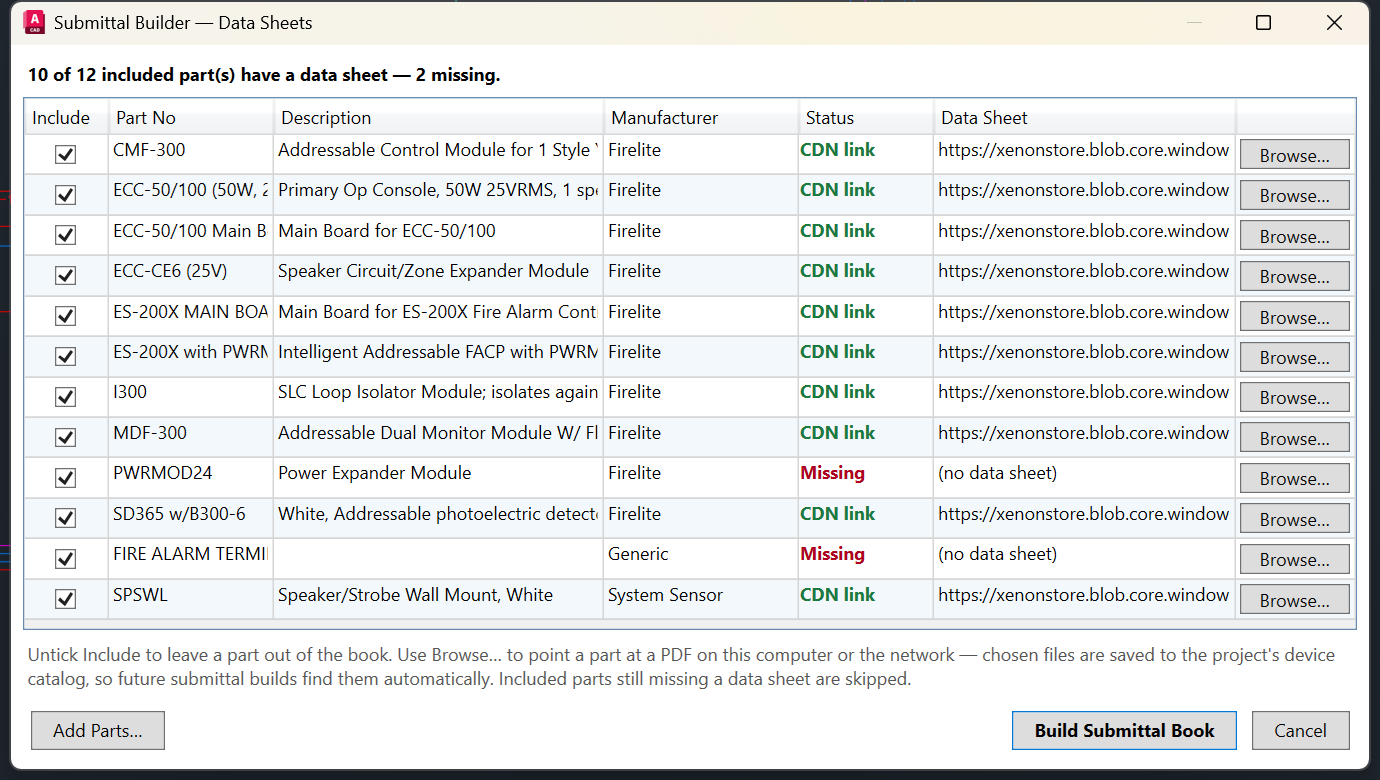The image size is (1380, 780).
Task: Click 'Speaker/Strobe Wall Mount, White' description
Action: pos(415,595)
